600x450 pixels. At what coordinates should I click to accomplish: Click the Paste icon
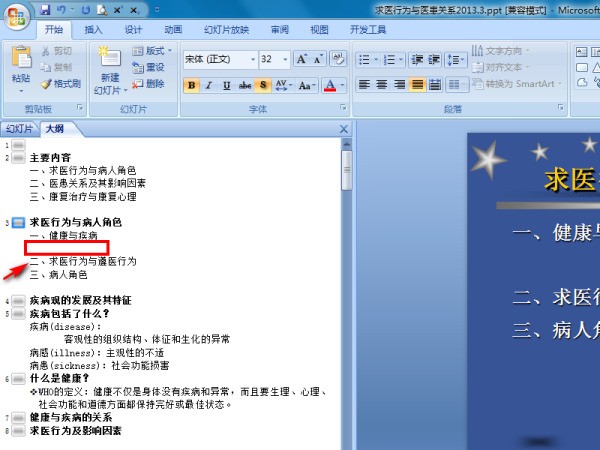tap(21, 57)
